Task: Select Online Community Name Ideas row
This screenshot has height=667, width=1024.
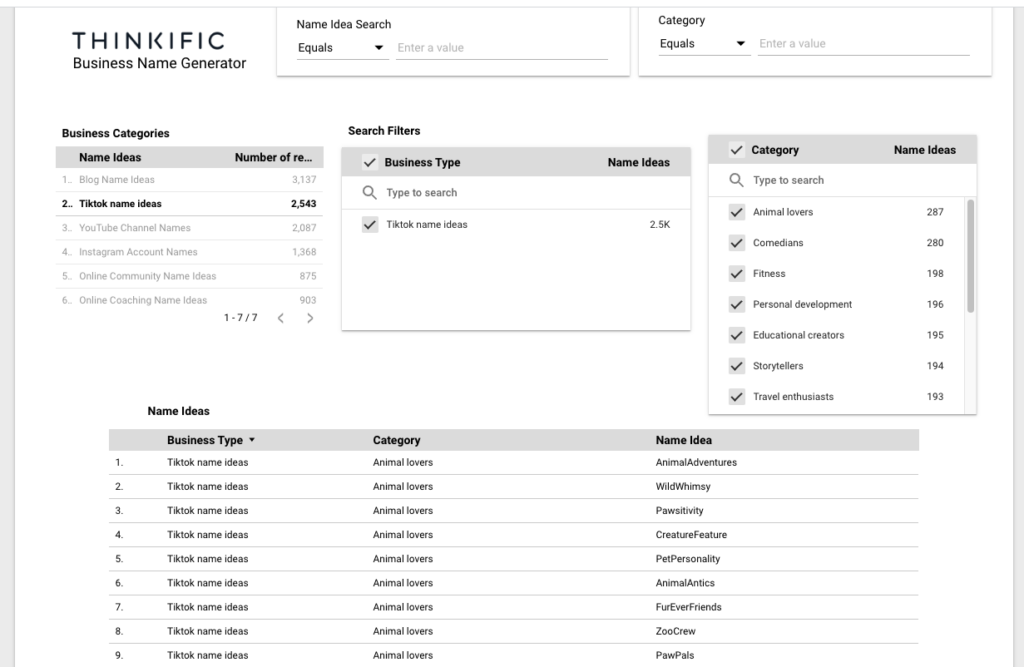Action: point(189,276)
